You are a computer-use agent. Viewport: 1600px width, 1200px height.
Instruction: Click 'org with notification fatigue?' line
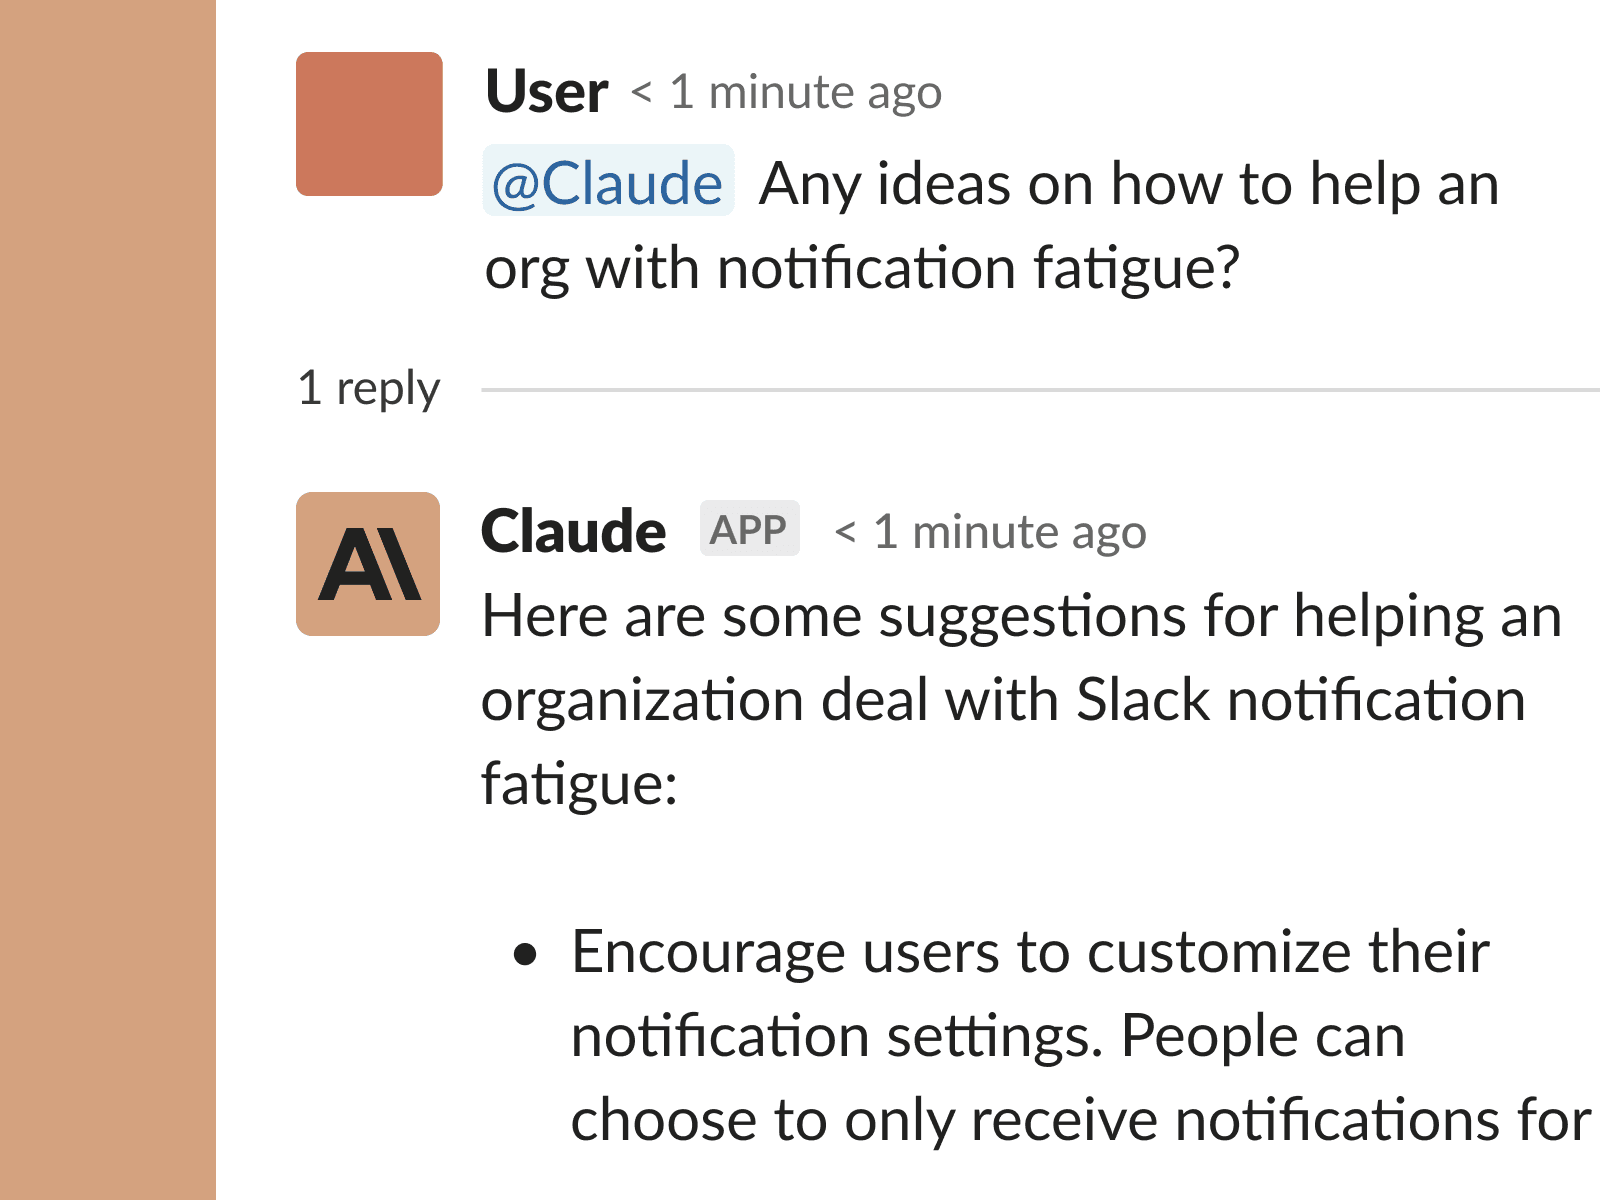861,269
